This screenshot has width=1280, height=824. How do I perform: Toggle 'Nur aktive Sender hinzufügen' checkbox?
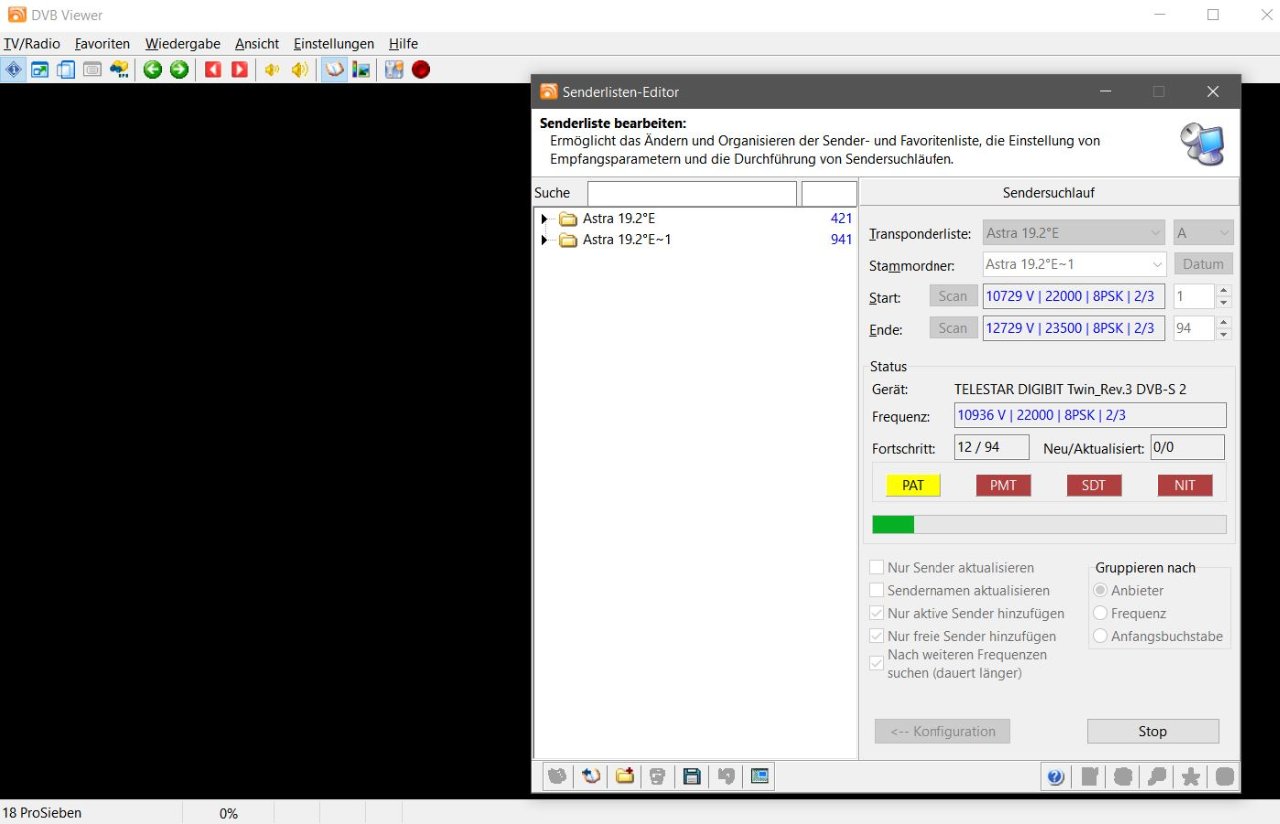877,613
